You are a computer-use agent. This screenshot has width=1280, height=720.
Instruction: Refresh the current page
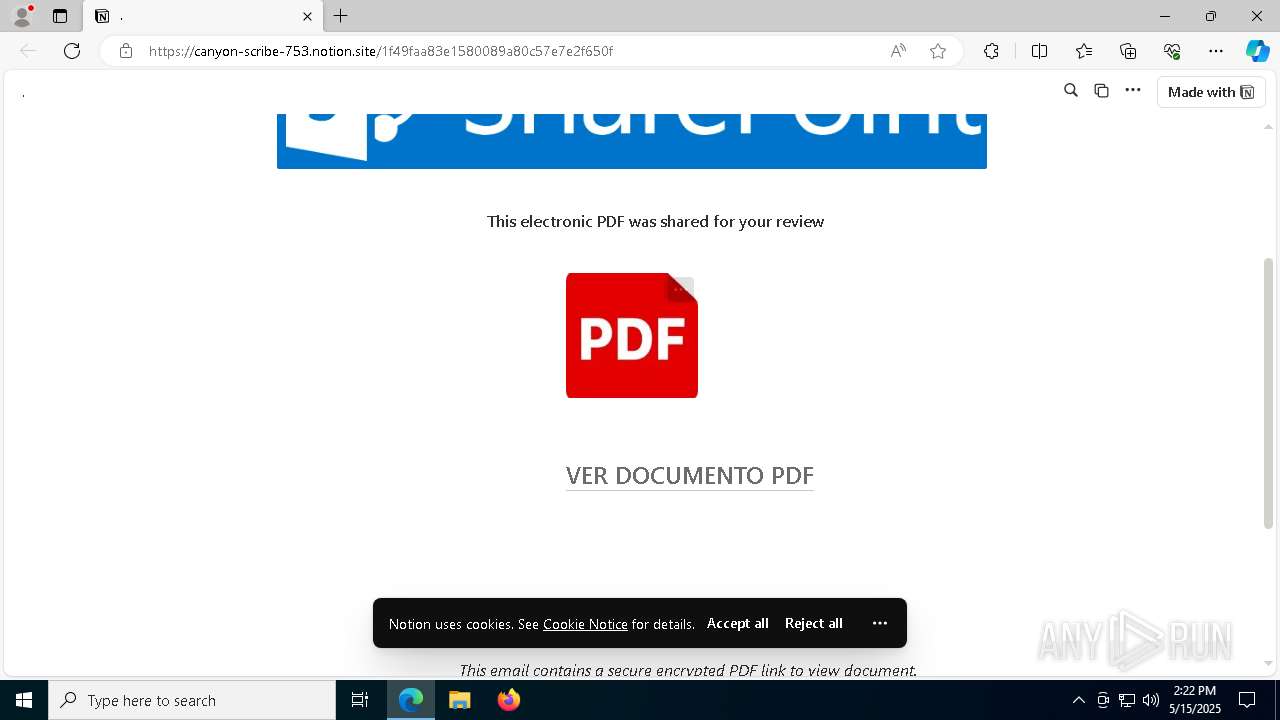click(x=72, y=51)
